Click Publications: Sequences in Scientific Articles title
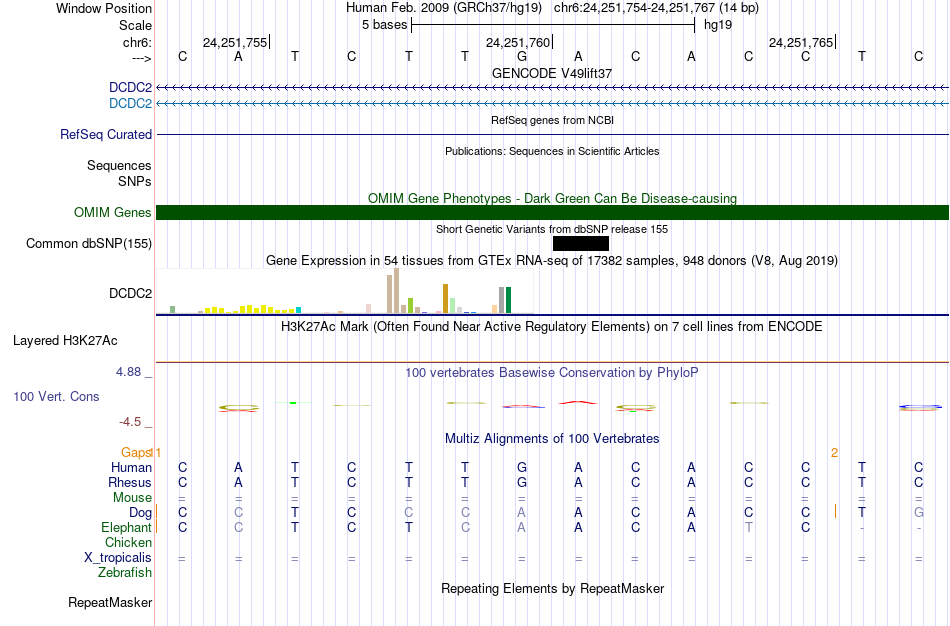This screenshot has width=950, height=626. tap(552, 151)
